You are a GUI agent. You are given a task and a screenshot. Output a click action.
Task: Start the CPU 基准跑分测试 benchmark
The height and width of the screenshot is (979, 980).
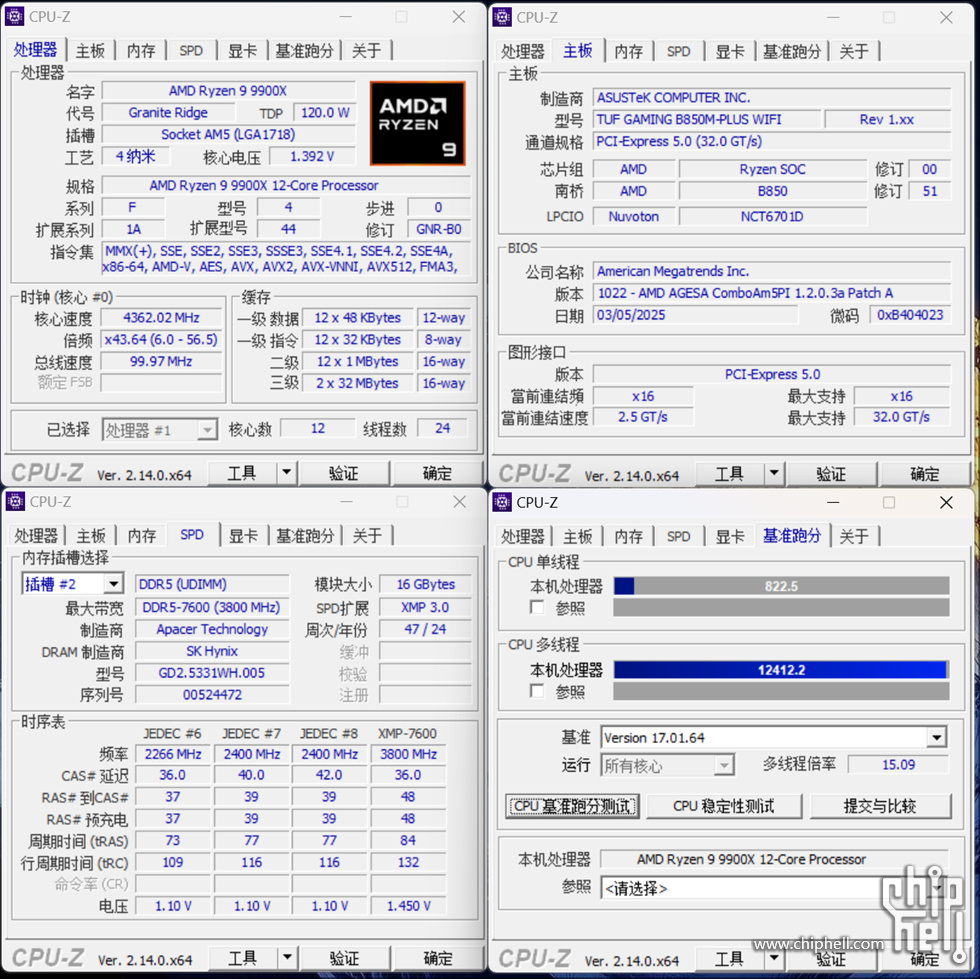click(x=572, y=806)
